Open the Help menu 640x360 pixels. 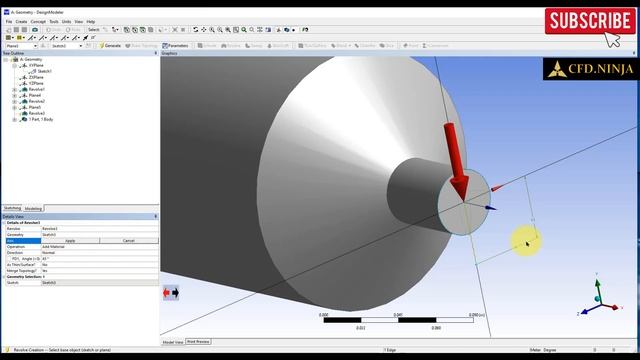(91, 21)
